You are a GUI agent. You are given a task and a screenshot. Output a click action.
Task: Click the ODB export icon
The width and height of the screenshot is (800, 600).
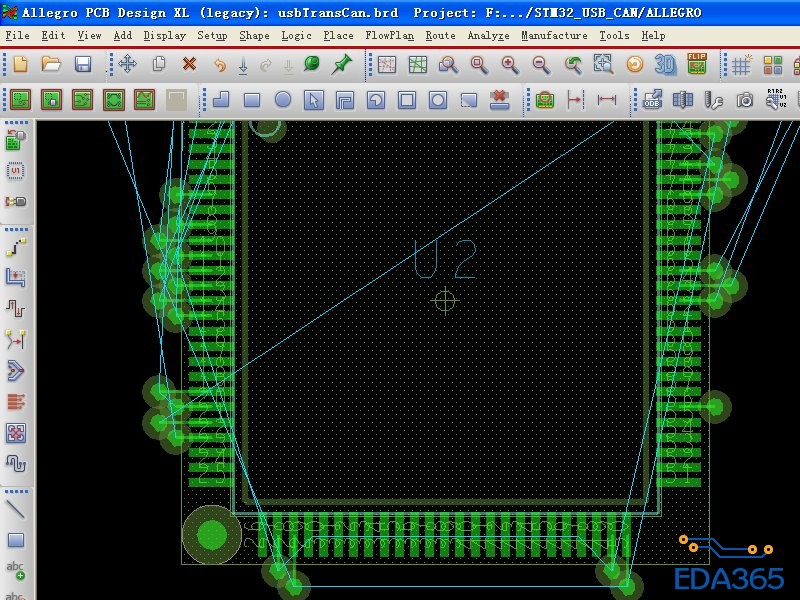click(652, 99)
